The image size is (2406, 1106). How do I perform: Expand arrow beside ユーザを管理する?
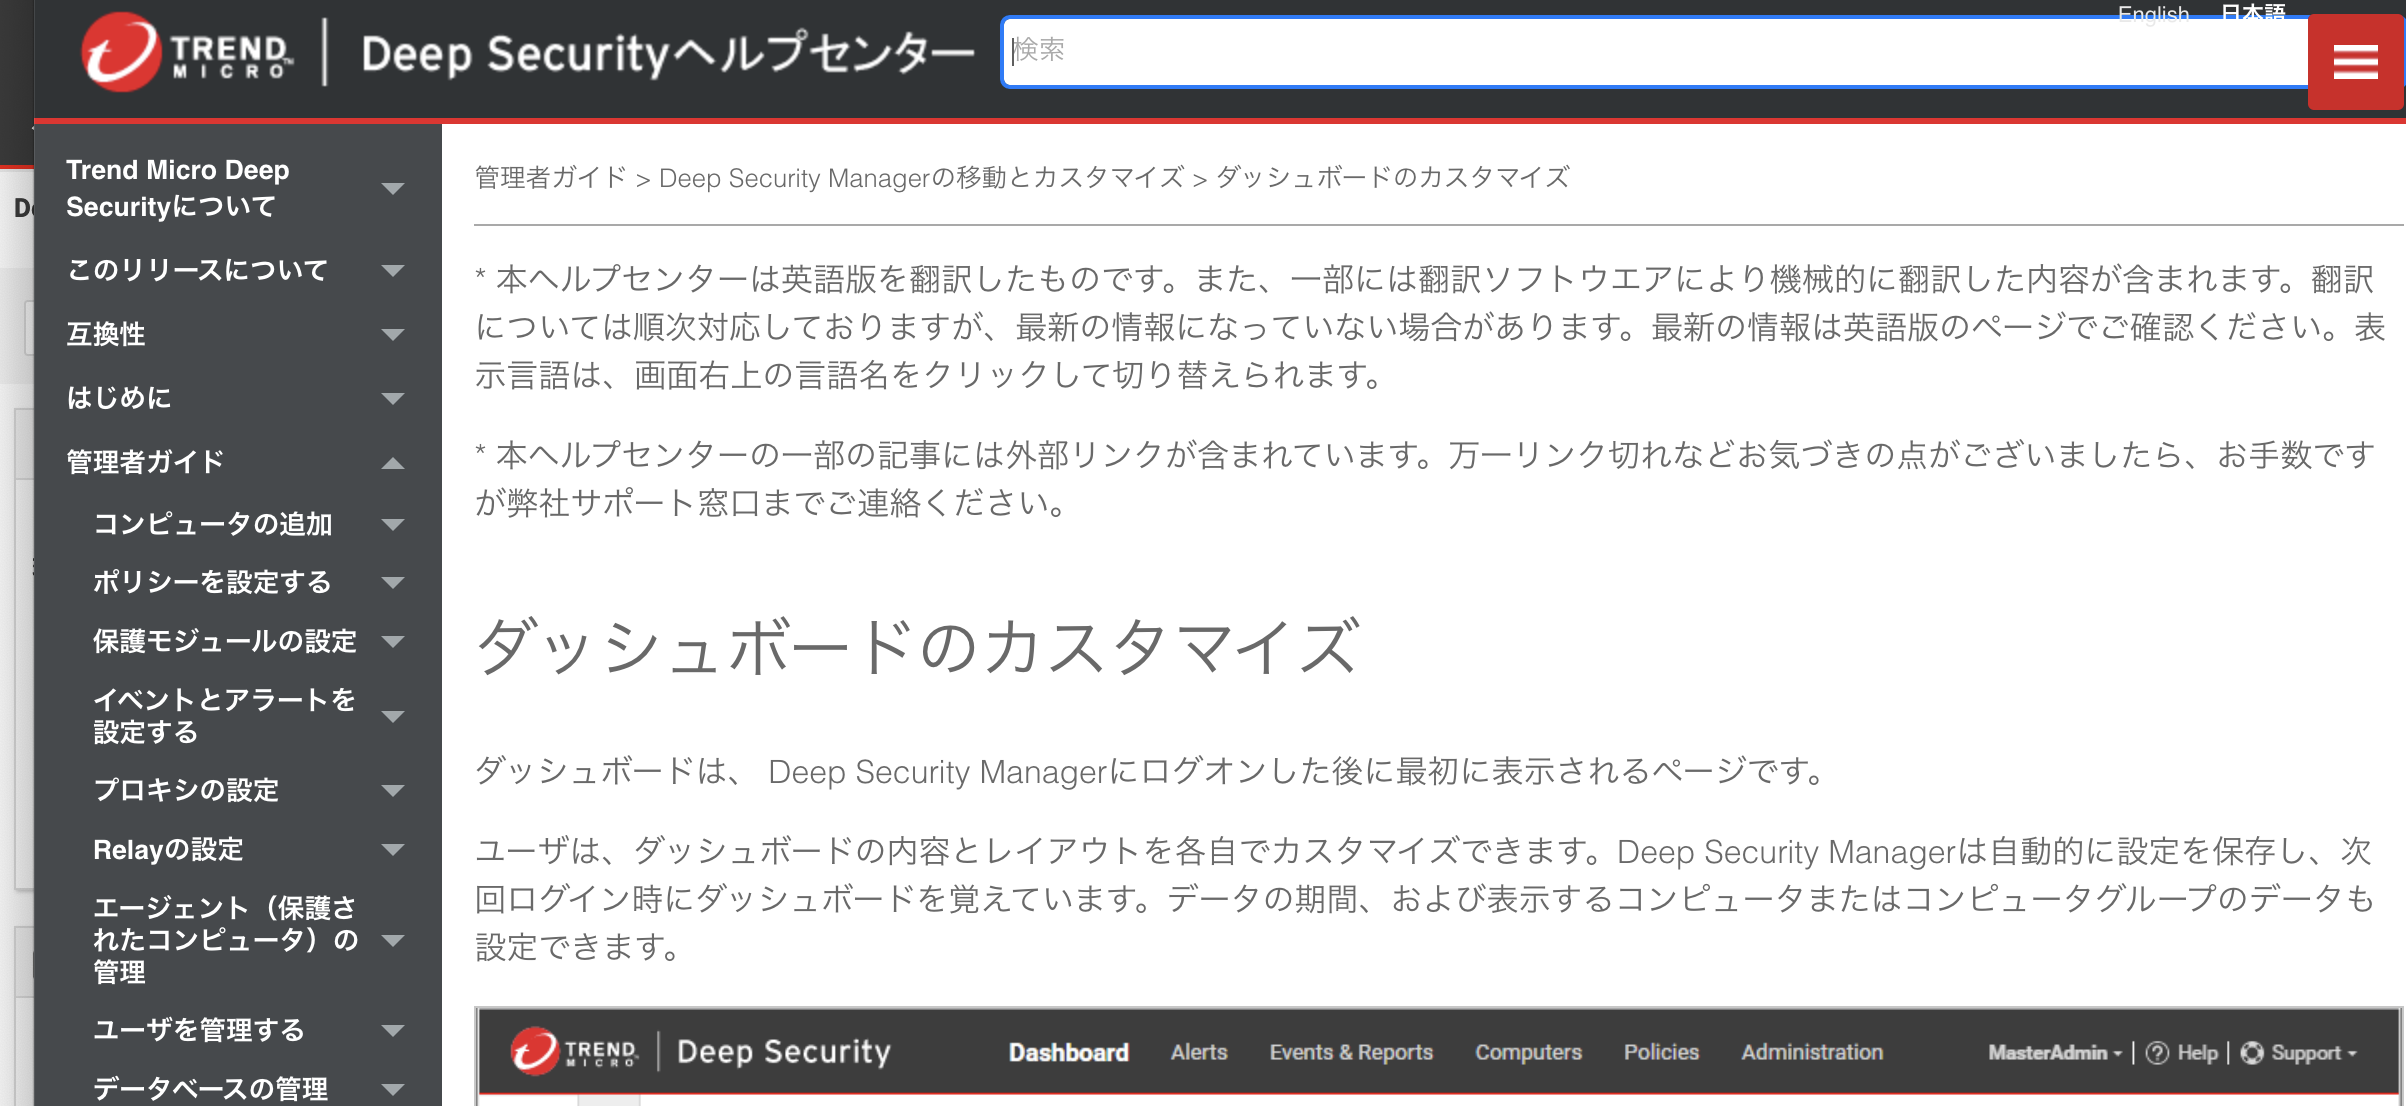coord(393,1030)
